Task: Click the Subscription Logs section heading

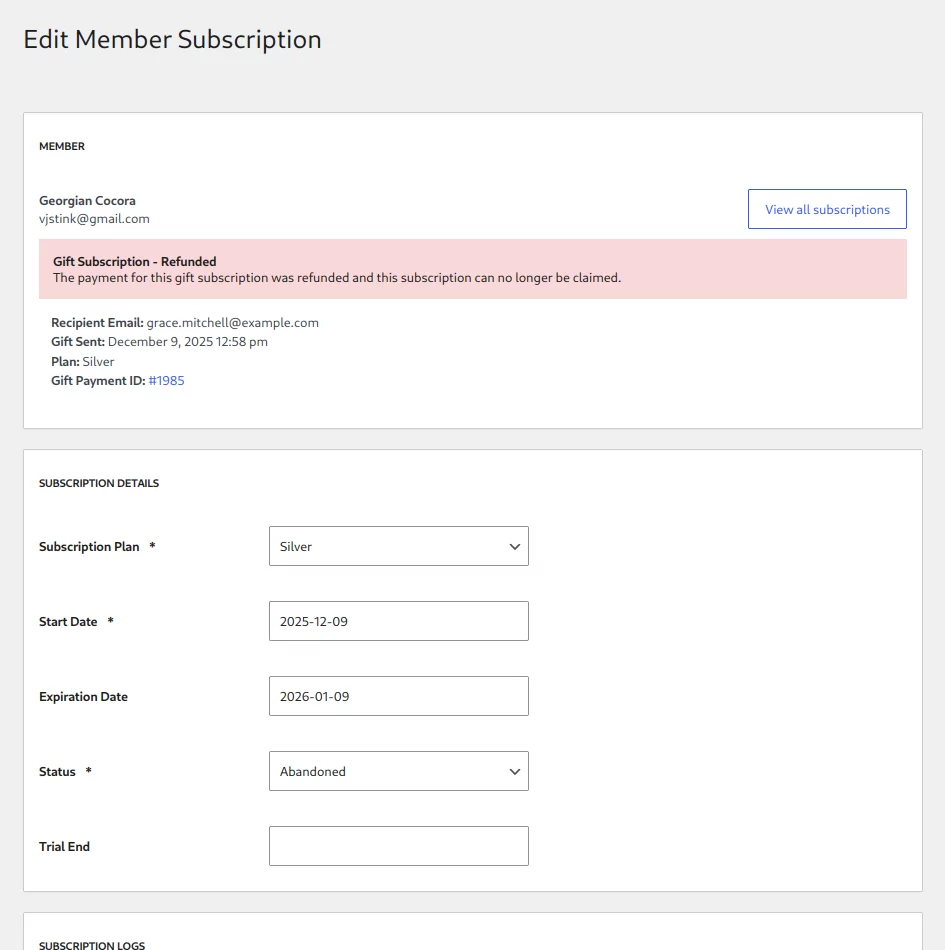Action: pos(92,945)
